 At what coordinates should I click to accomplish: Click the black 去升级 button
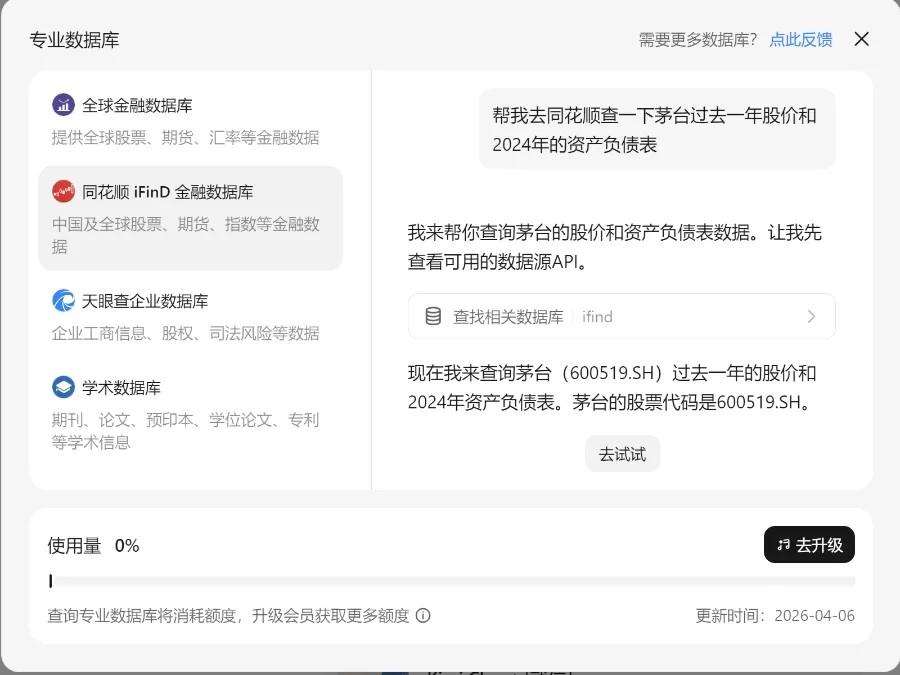(809, 545)
